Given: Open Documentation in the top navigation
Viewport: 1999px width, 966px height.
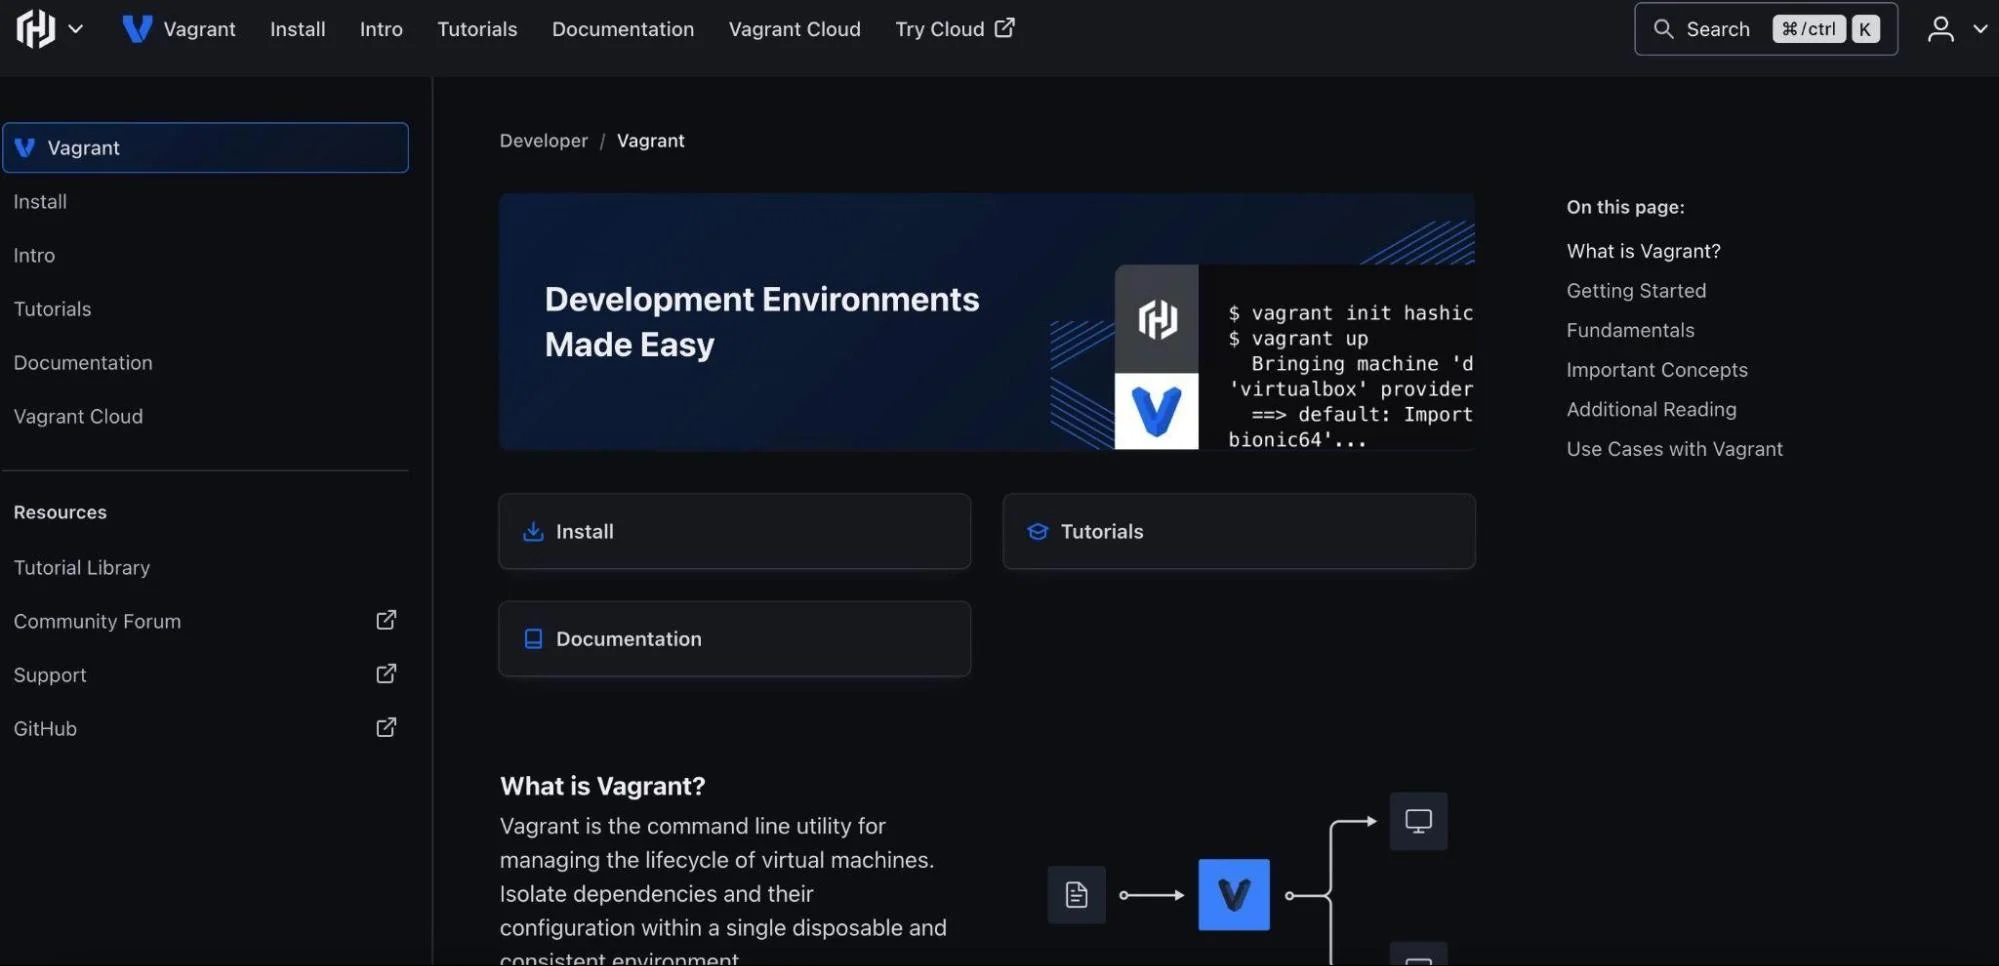Looking at the screenshot, I should (x=623, y=29).
